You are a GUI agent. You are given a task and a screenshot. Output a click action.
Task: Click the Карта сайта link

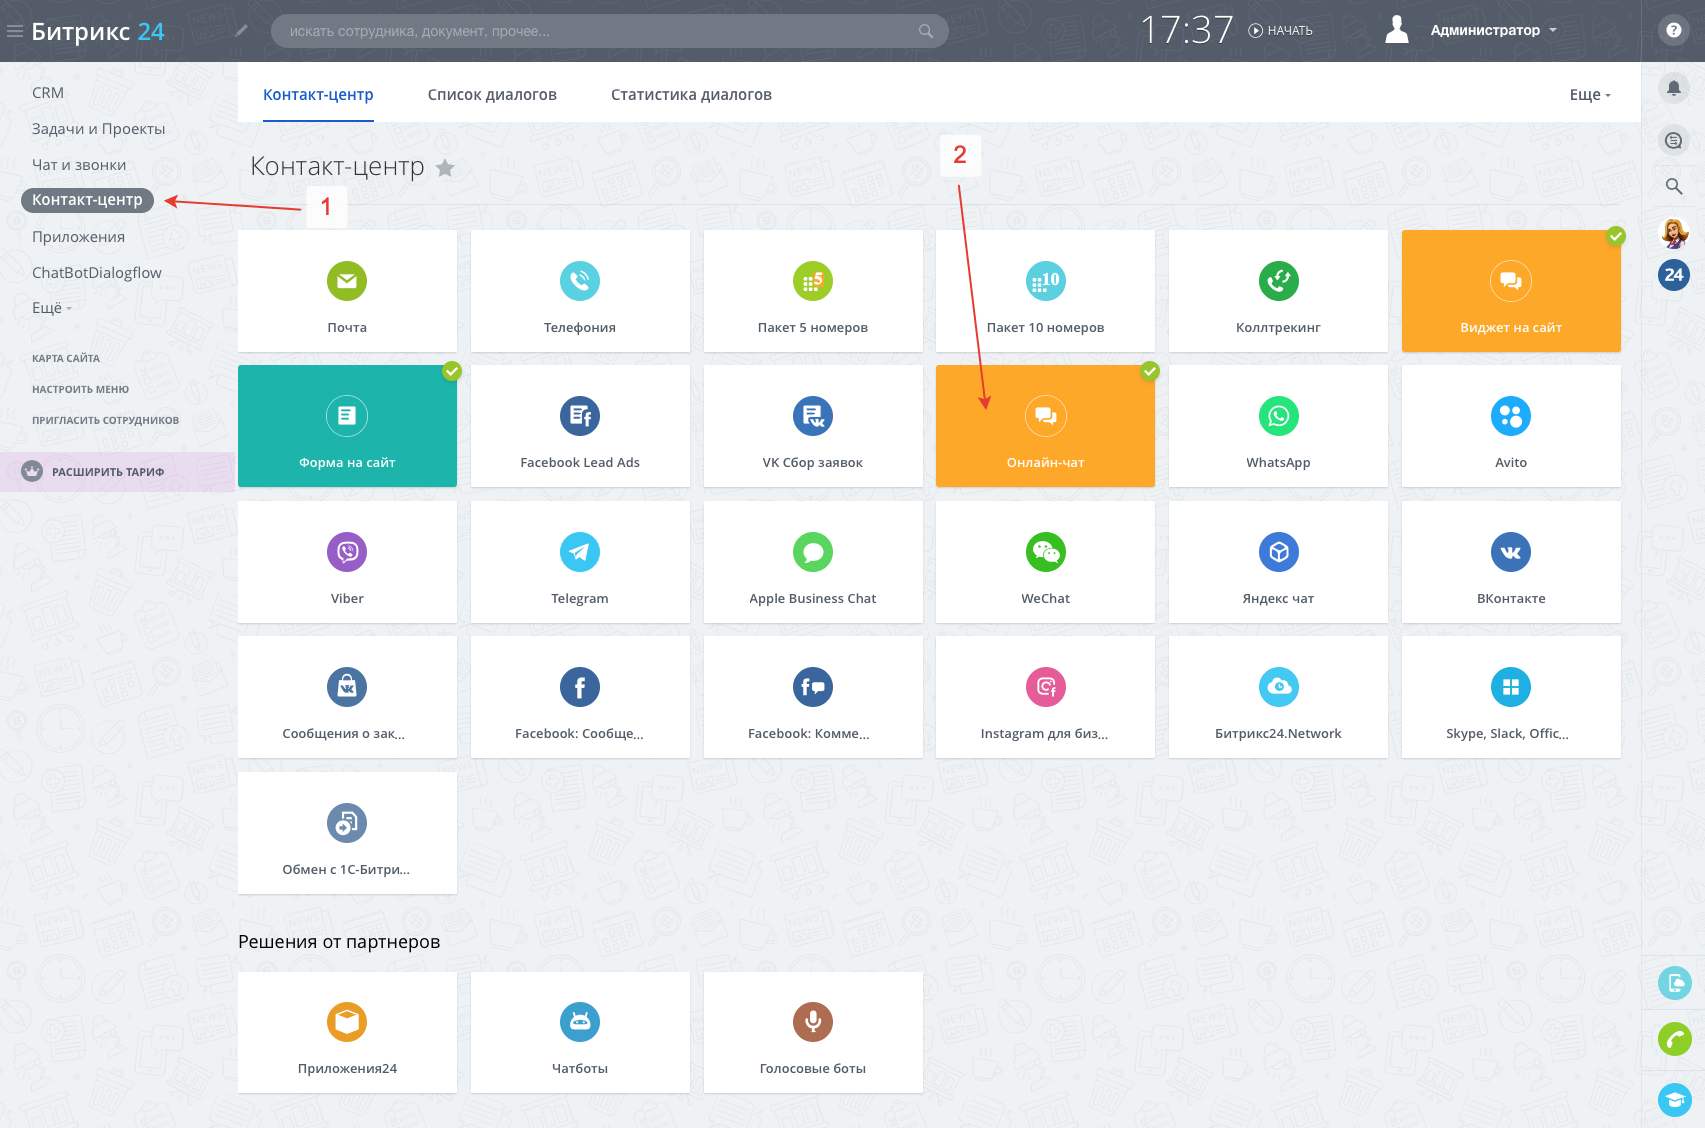(66, 358)
